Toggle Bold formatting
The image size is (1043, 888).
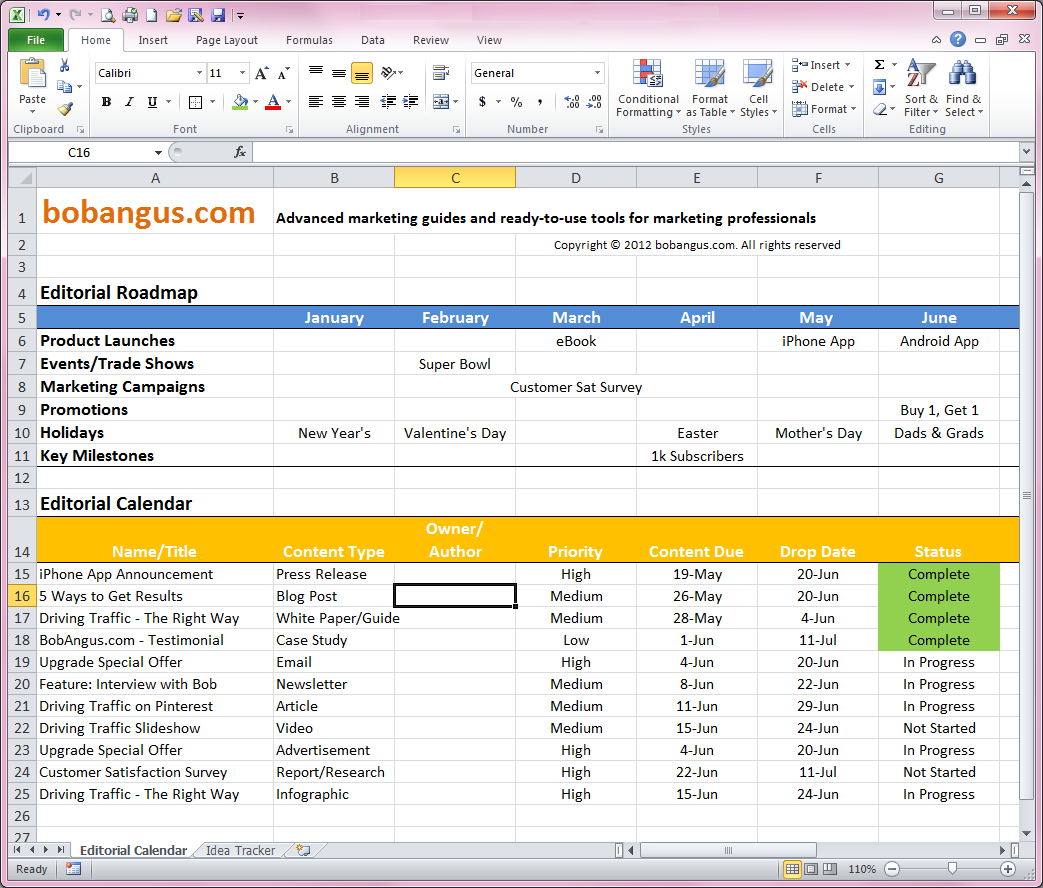pos(107,102)
